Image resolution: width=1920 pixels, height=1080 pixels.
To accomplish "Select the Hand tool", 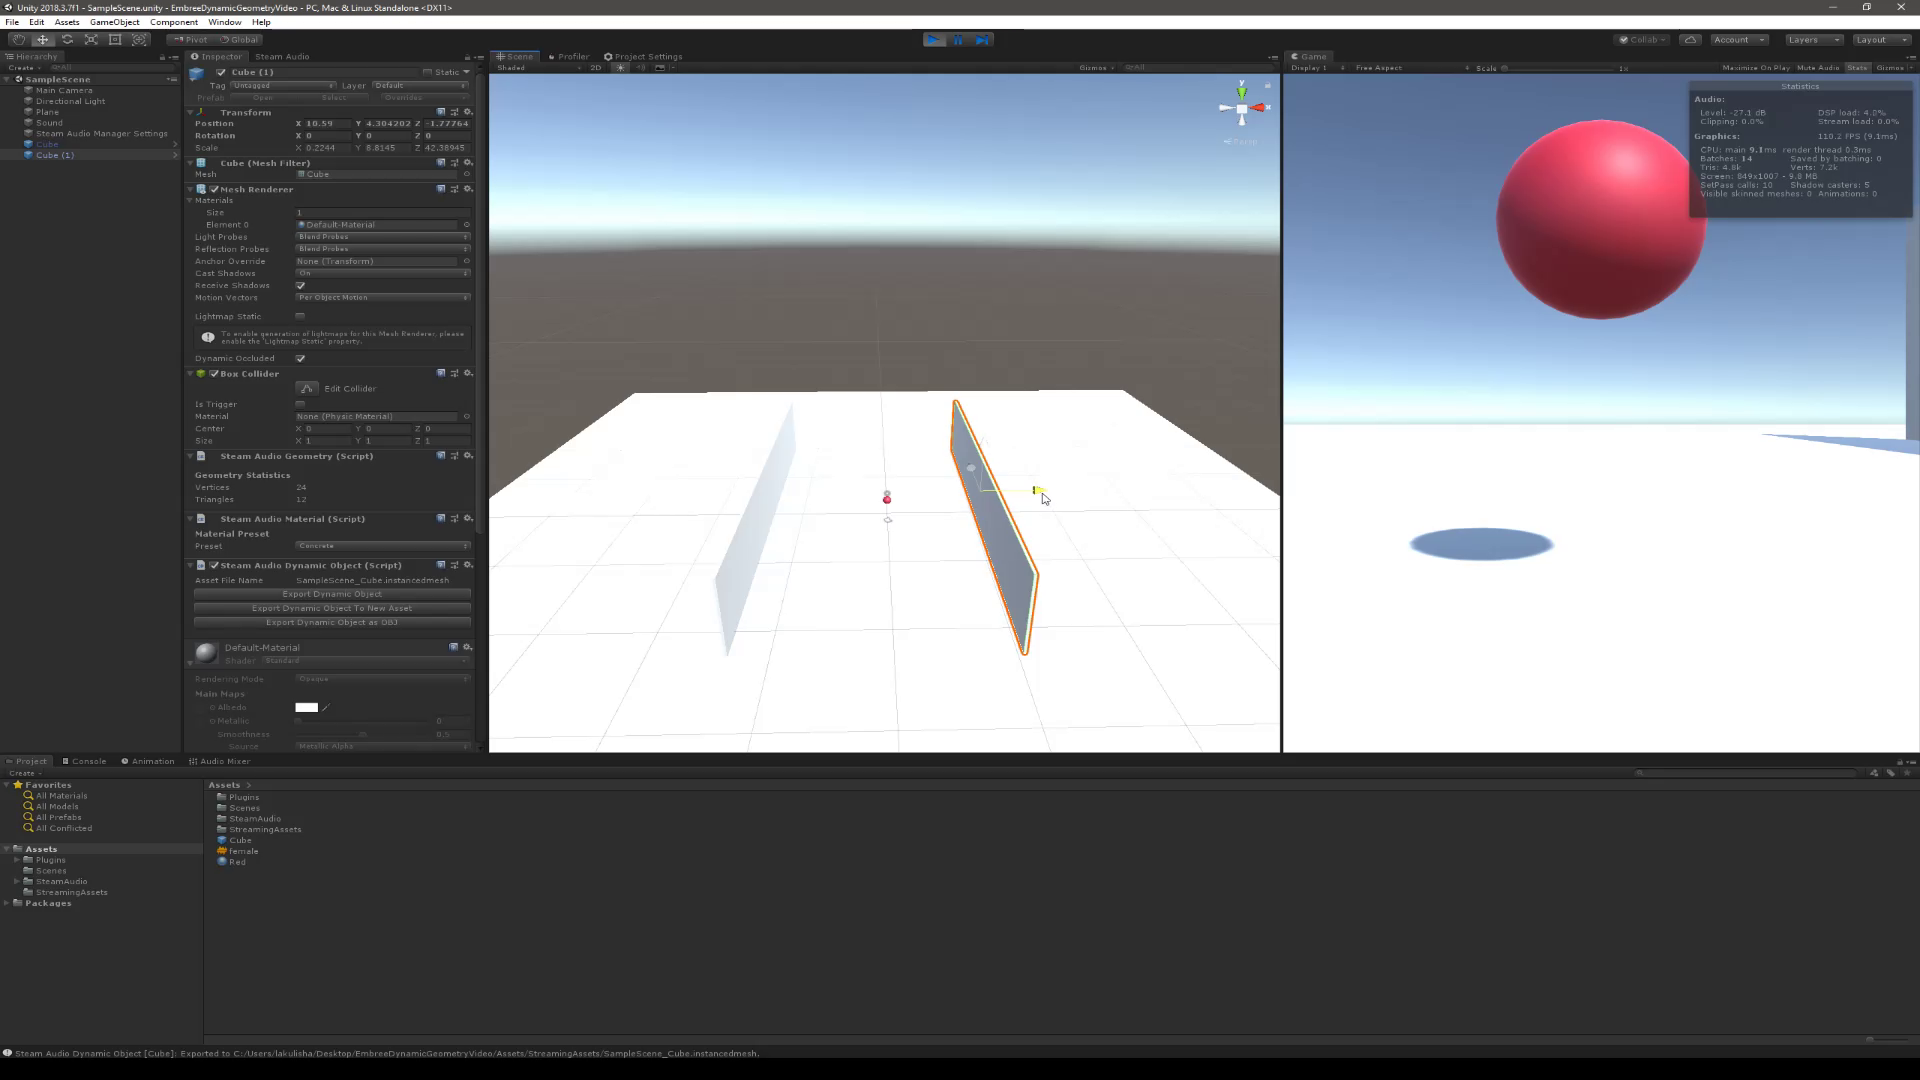I will tap(18, 39).
